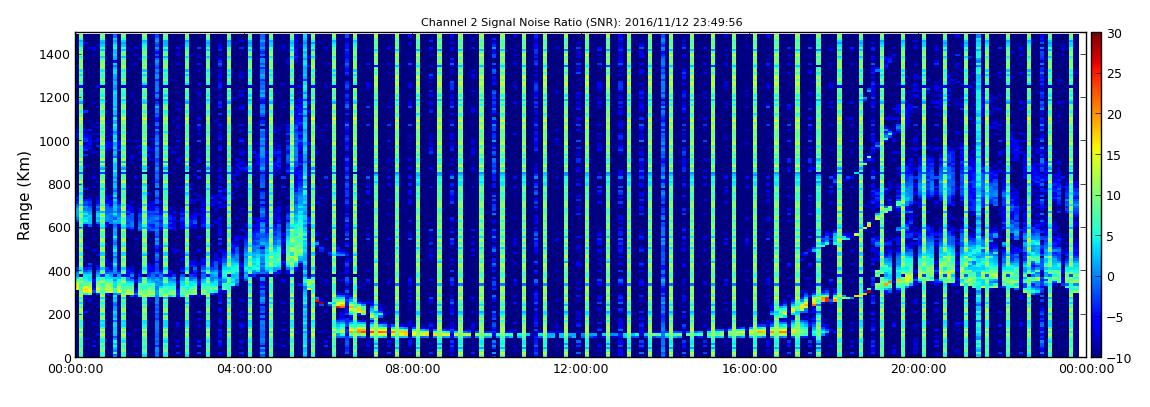Click the 400 range tick label
Image resolution: width=1150 pixels, height=407 pixels.
pyautogui.click(x=59, y=271)
